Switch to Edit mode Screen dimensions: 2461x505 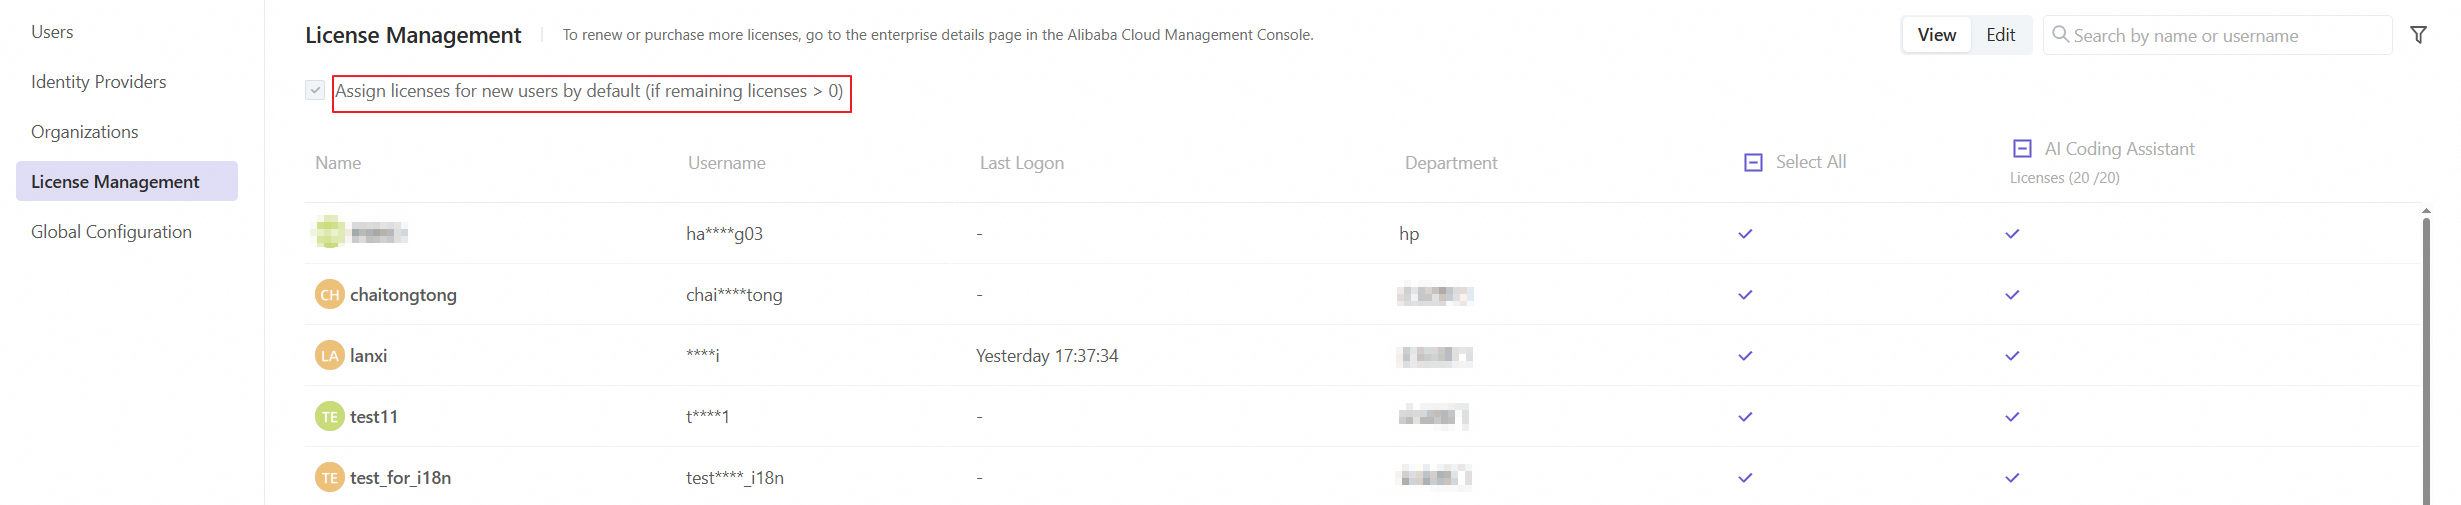click(x=2000, y=35)
